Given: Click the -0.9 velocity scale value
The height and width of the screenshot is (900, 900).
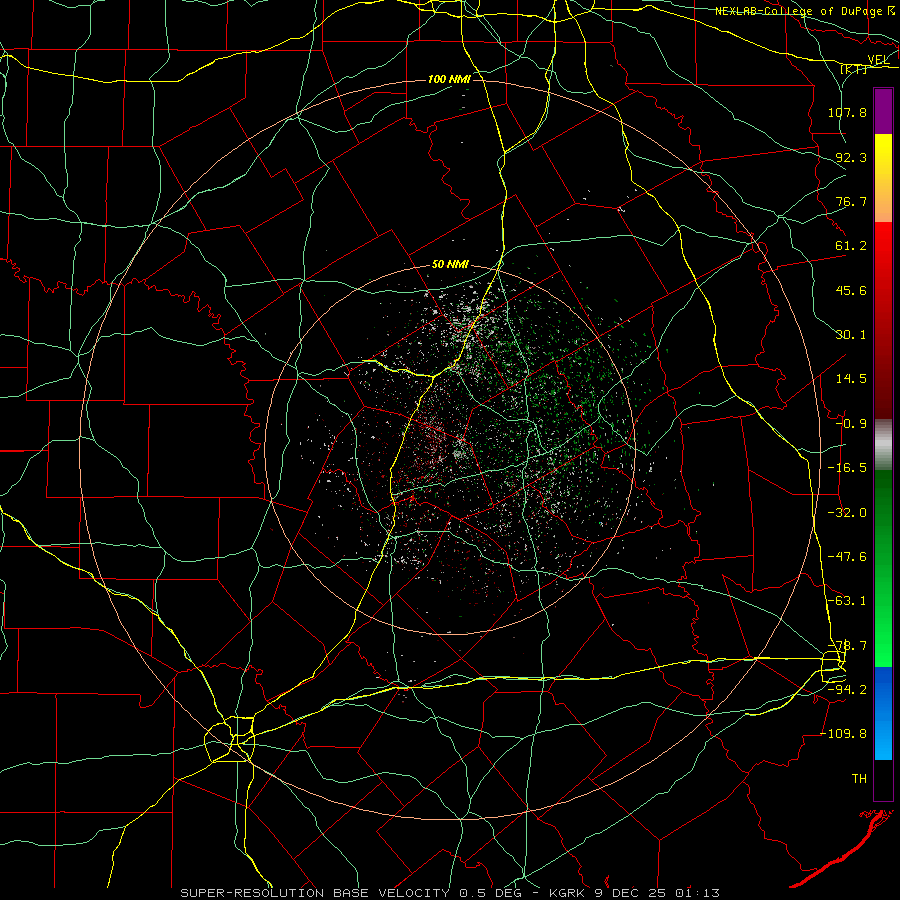Looking at the screenshot, I should [851, 424].
